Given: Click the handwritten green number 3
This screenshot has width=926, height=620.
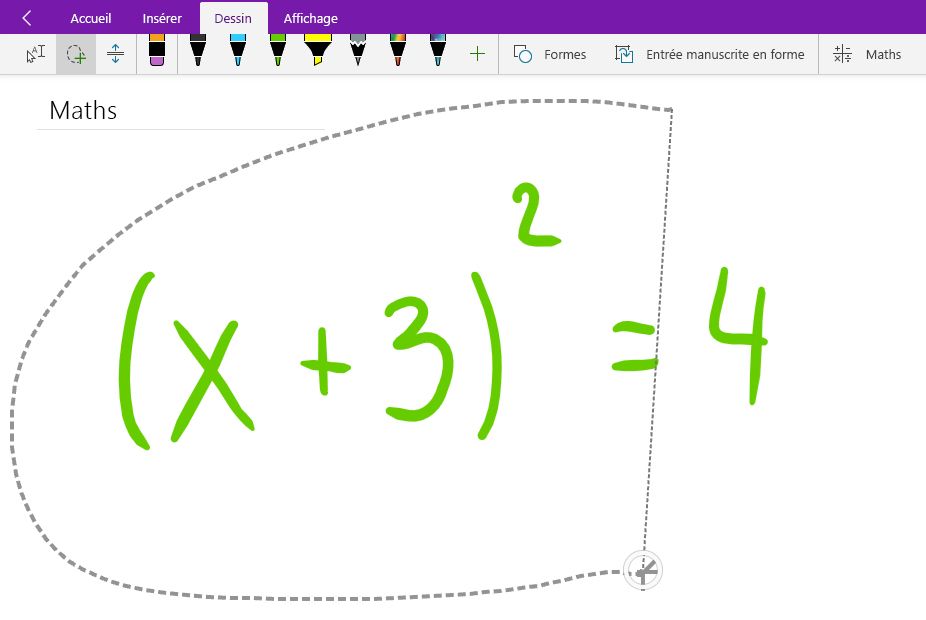Looking at the screenshot, I should click(x=419, y=358).
